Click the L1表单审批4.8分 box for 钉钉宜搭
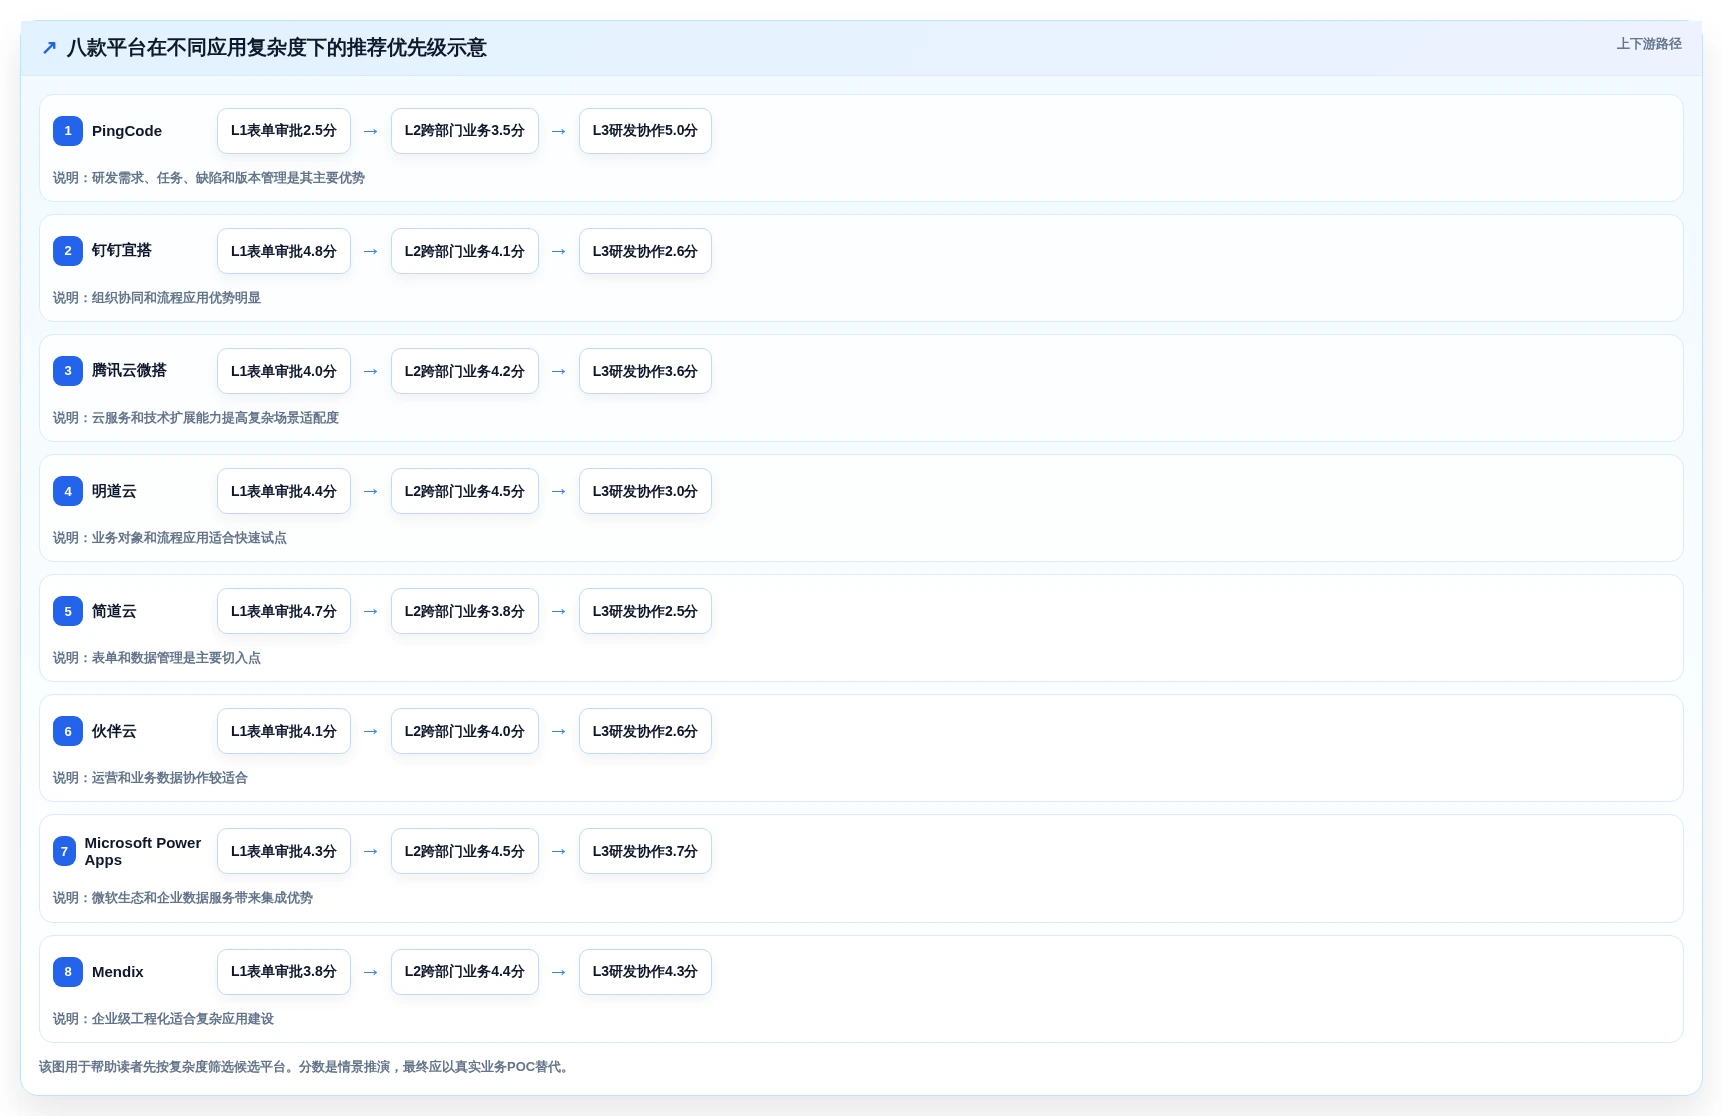The width and height of the screenshot is (1723, 1116). coord(284,251)
